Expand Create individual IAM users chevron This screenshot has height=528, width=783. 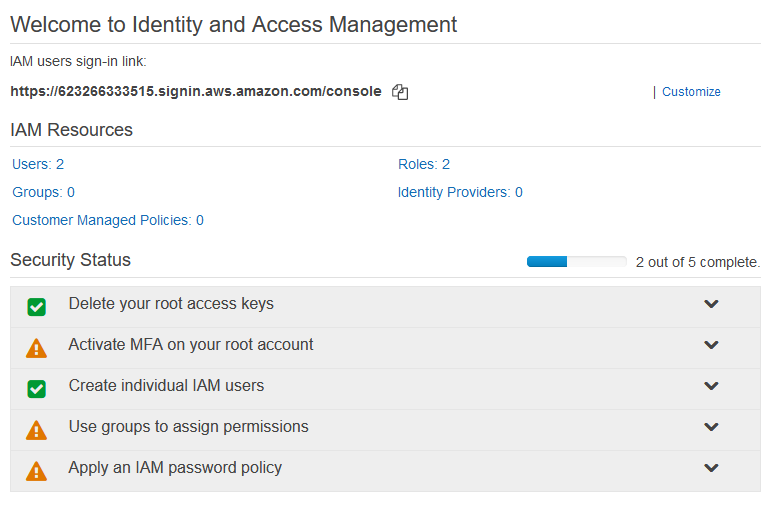coord(711,386)
